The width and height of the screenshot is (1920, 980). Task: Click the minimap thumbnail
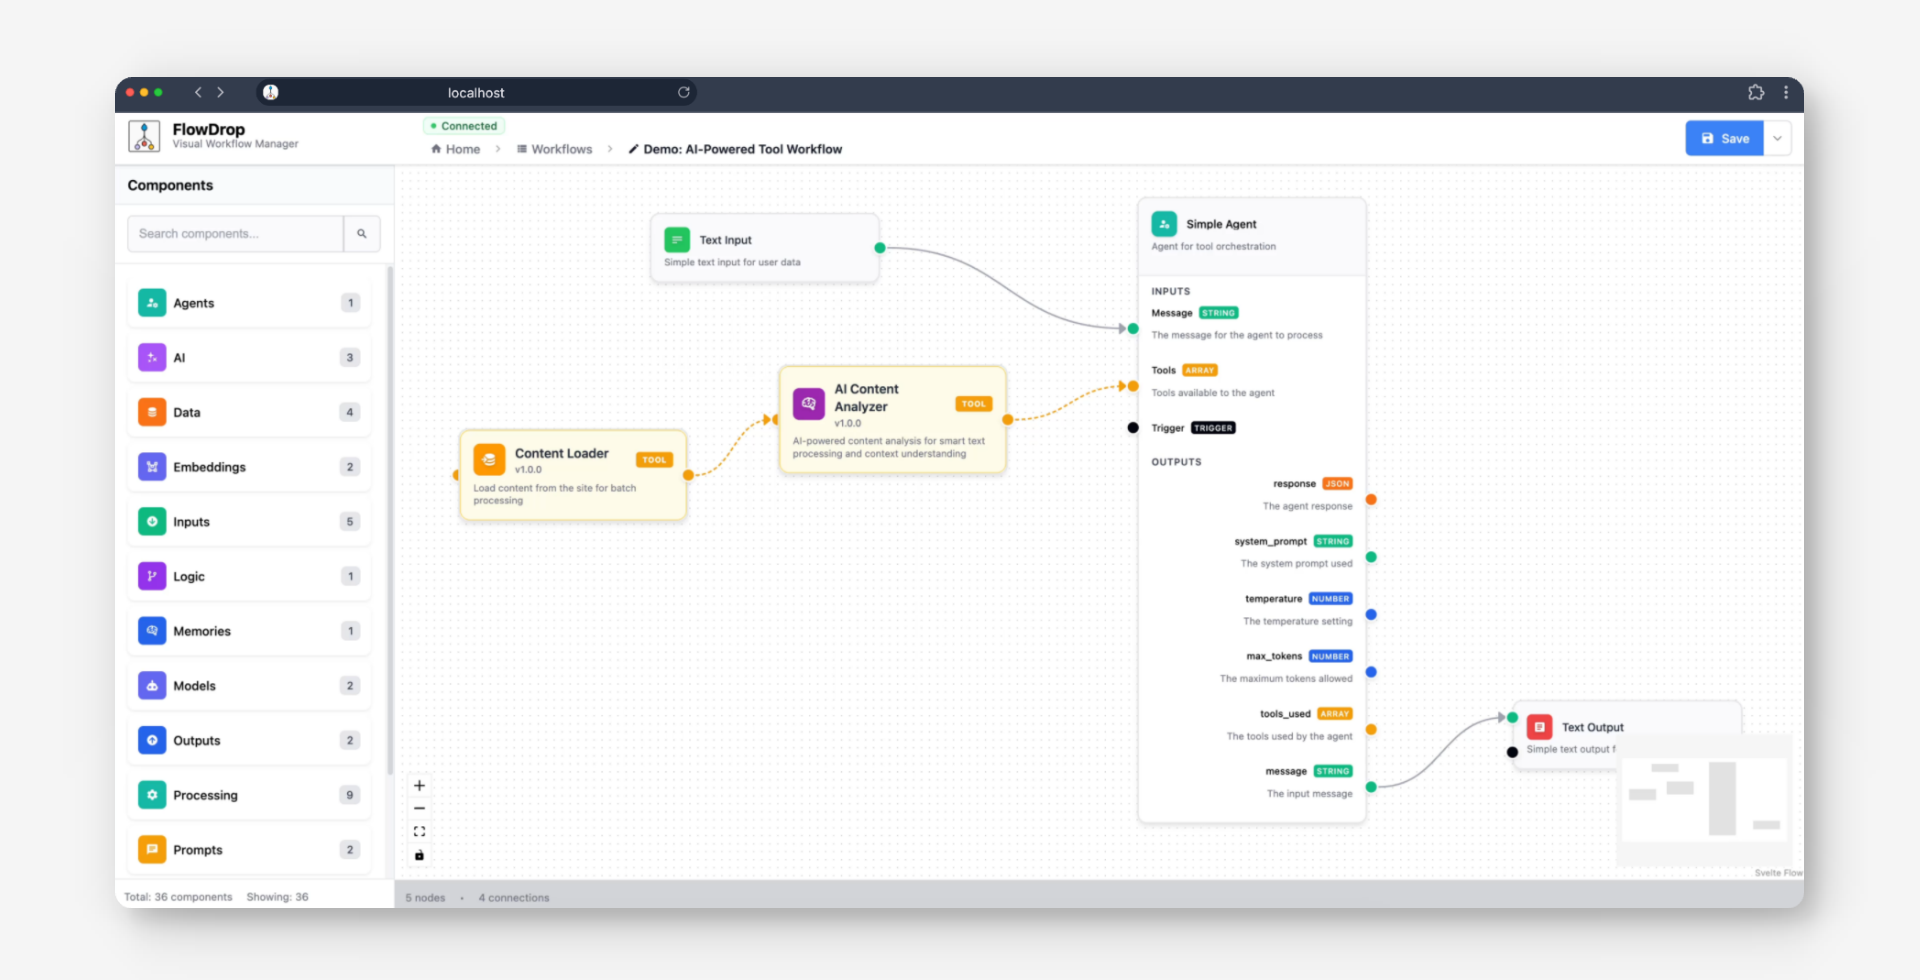click(x=1704, y=800)
